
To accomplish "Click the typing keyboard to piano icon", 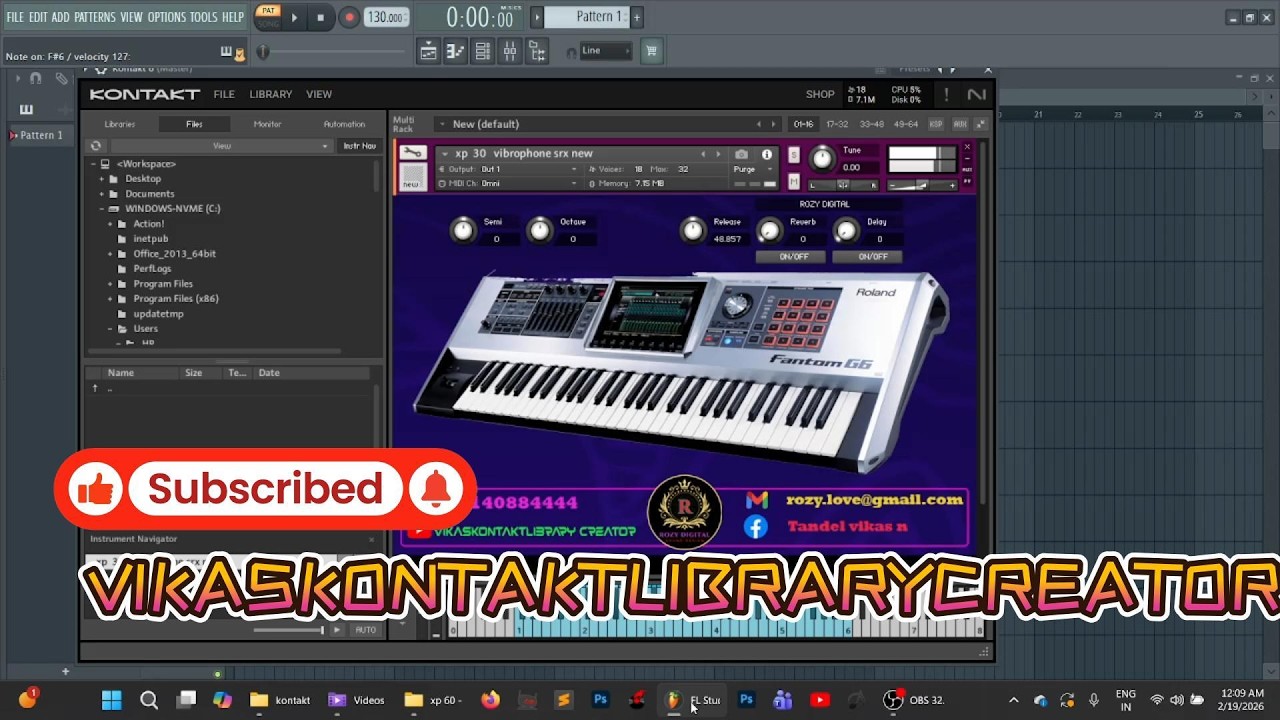I will pos(226,52).
